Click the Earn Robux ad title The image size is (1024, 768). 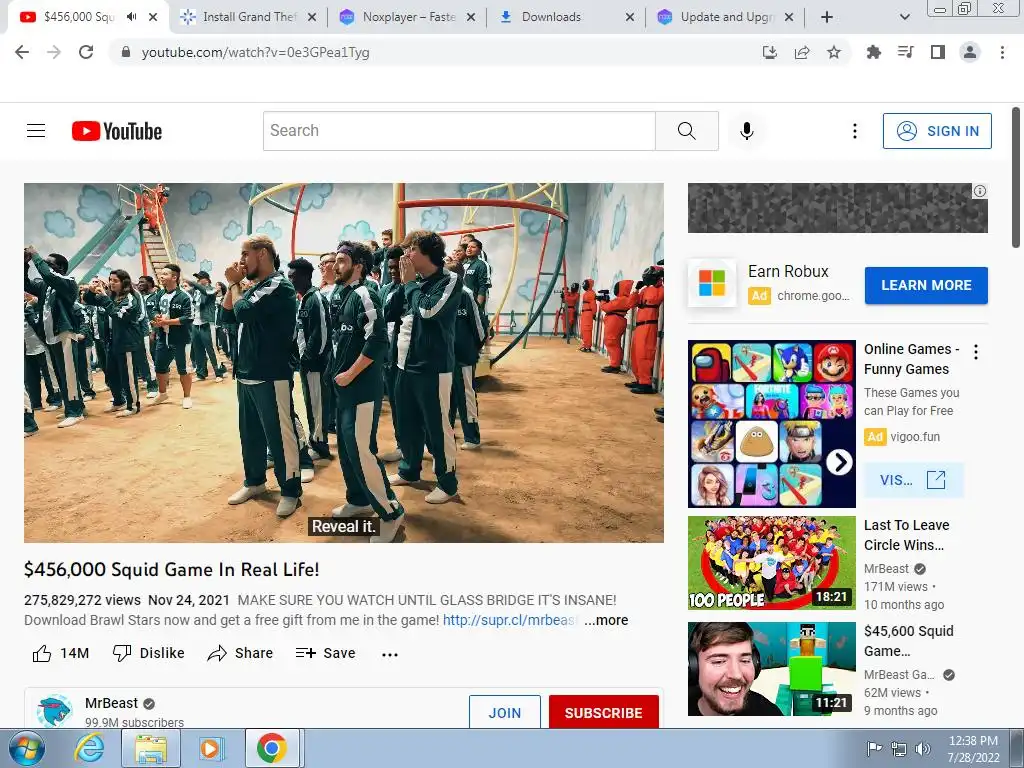pos(788,271)
